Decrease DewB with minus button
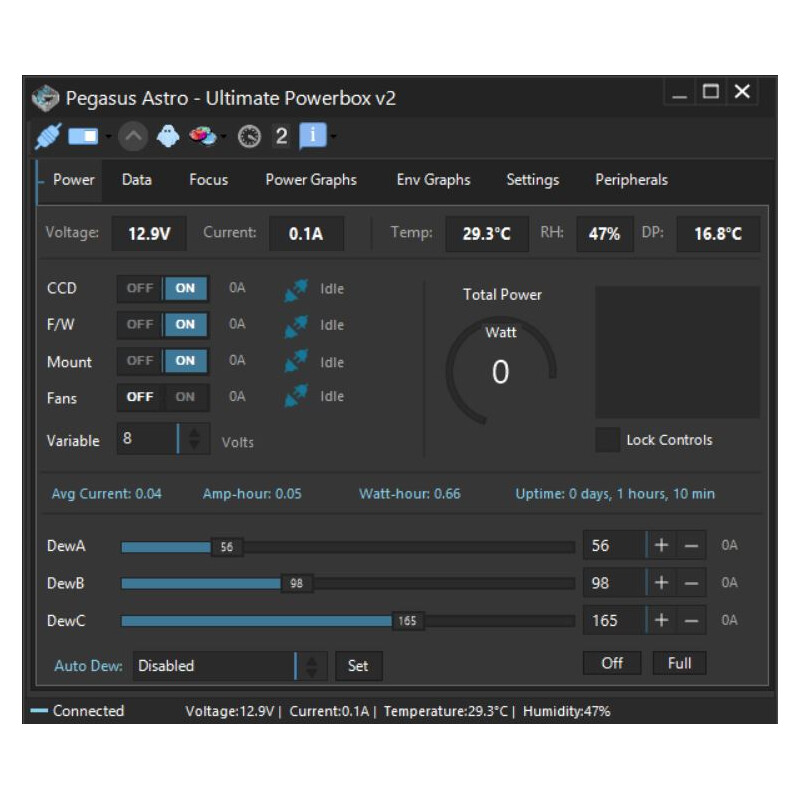Screen dimensions: 800x800 click(691, 583)
